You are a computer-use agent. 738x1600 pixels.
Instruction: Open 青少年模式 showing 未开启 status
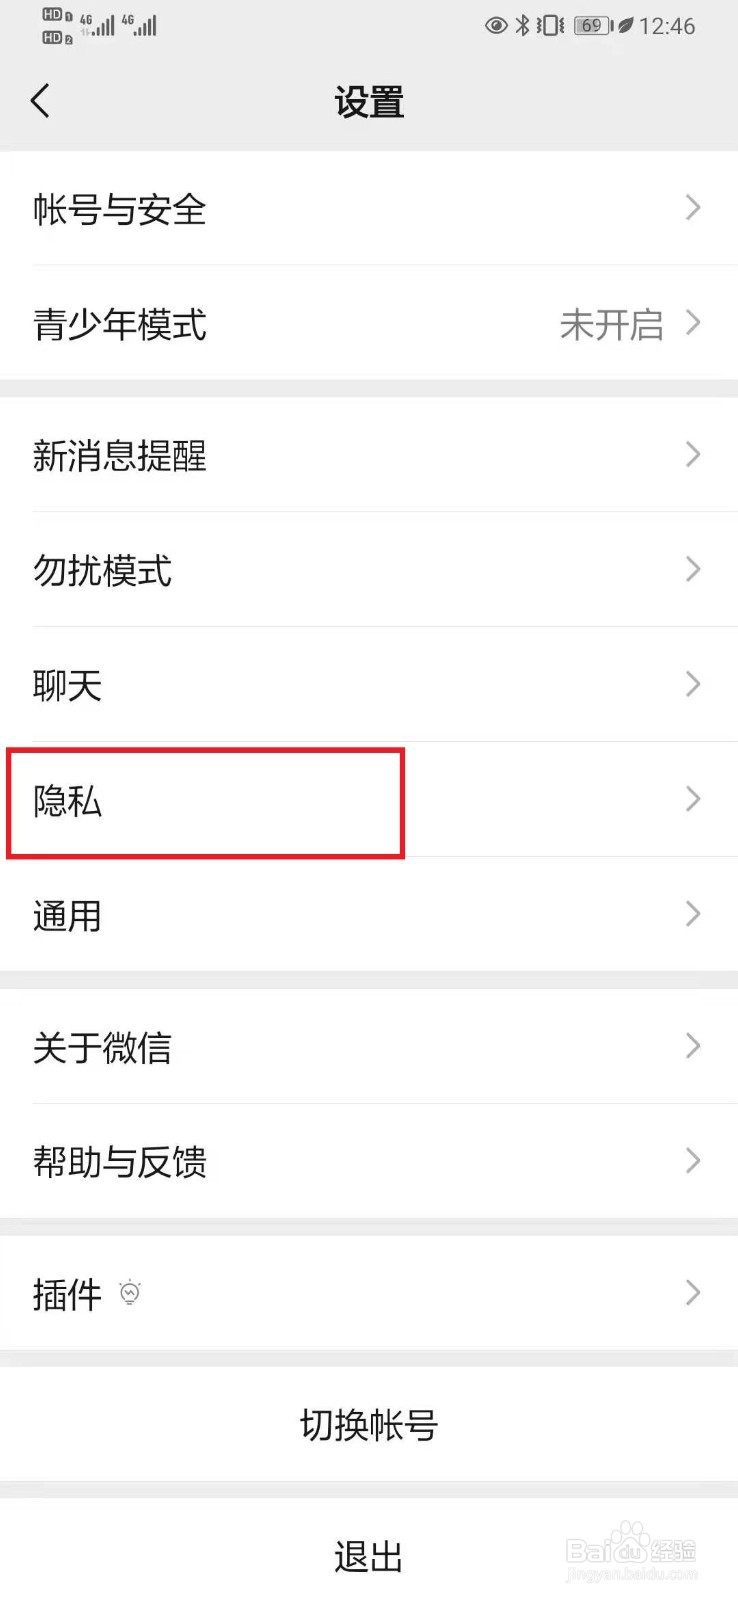[x=369, y=323]
